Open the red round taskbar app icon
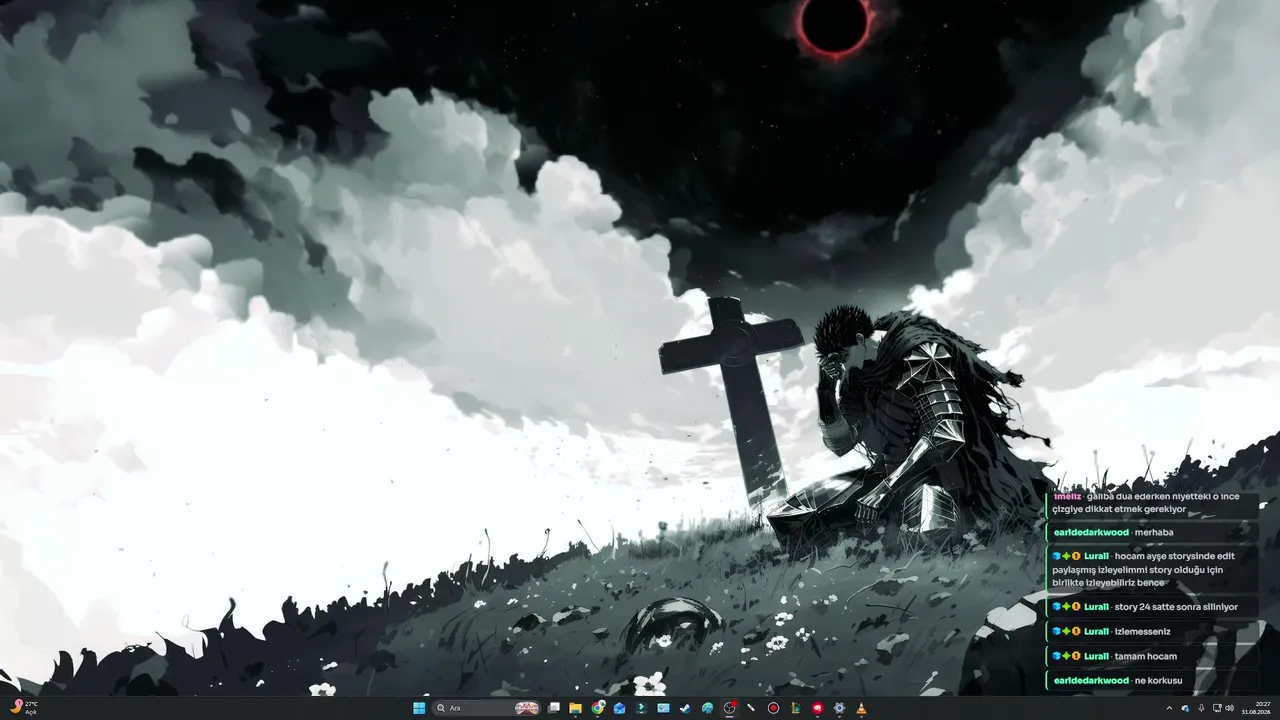Screen dimensions: 1280x720 pos(817,708)
